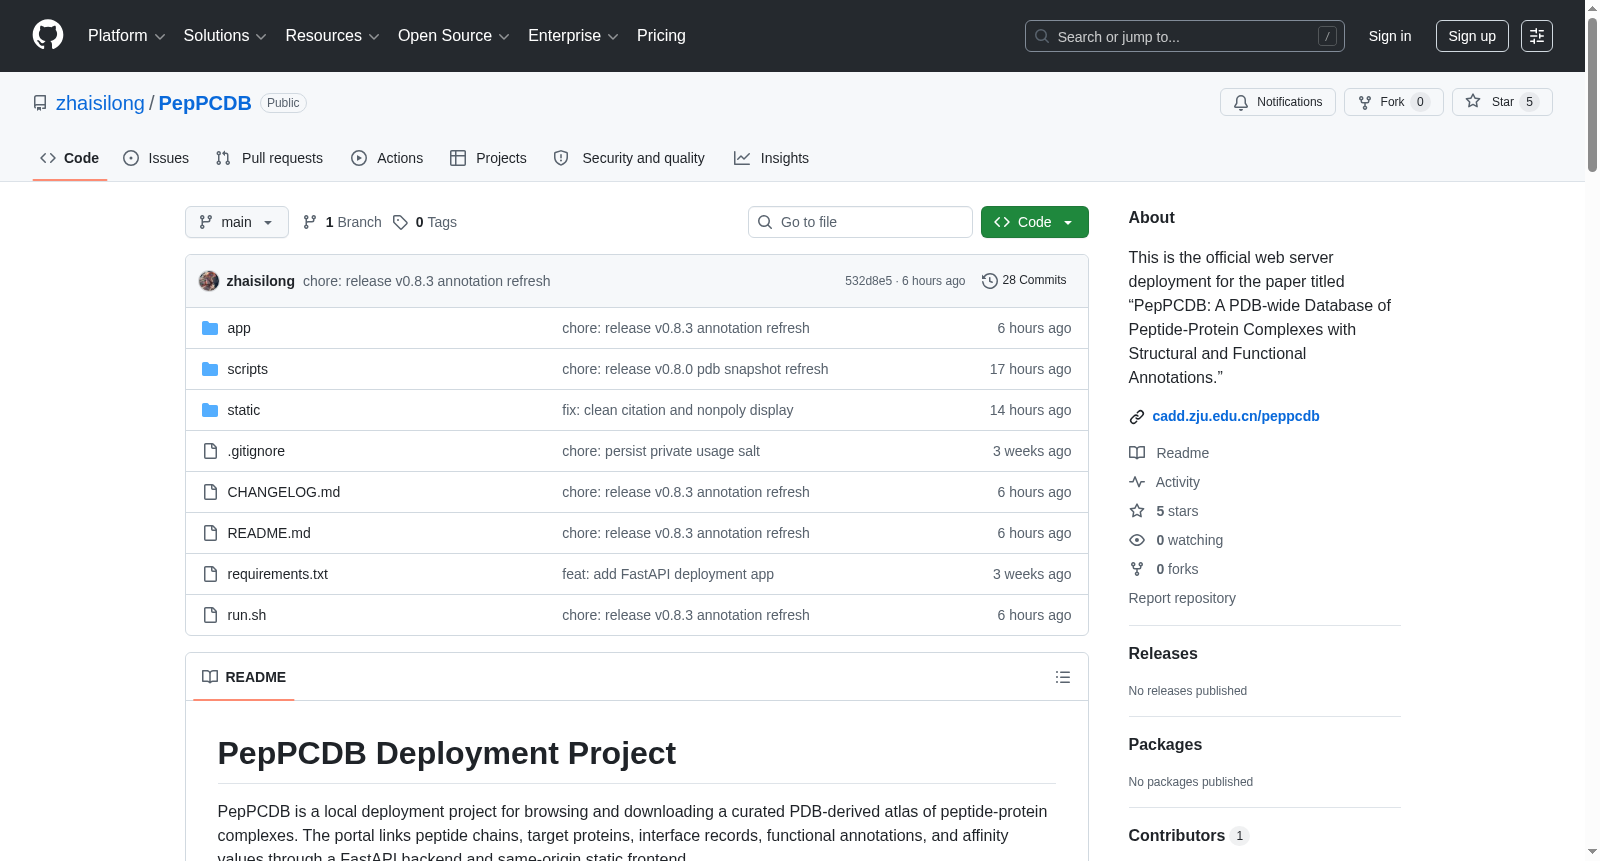This screenshot has width=1600, height=861.
Task: Expand the Enterprise menu
Action: point(573,36)
